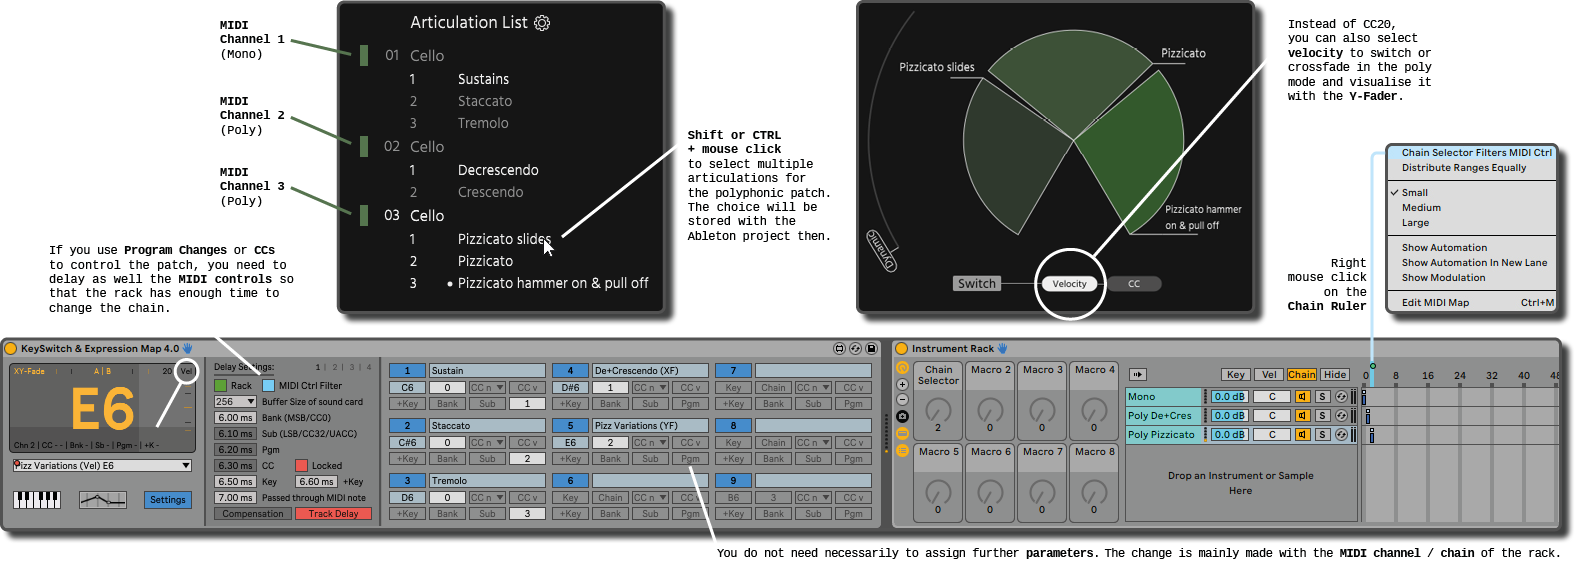Hide the zone editor with Hide button
The width and height of the screenshot is (1575, 582).
[x=1334, y=375]
